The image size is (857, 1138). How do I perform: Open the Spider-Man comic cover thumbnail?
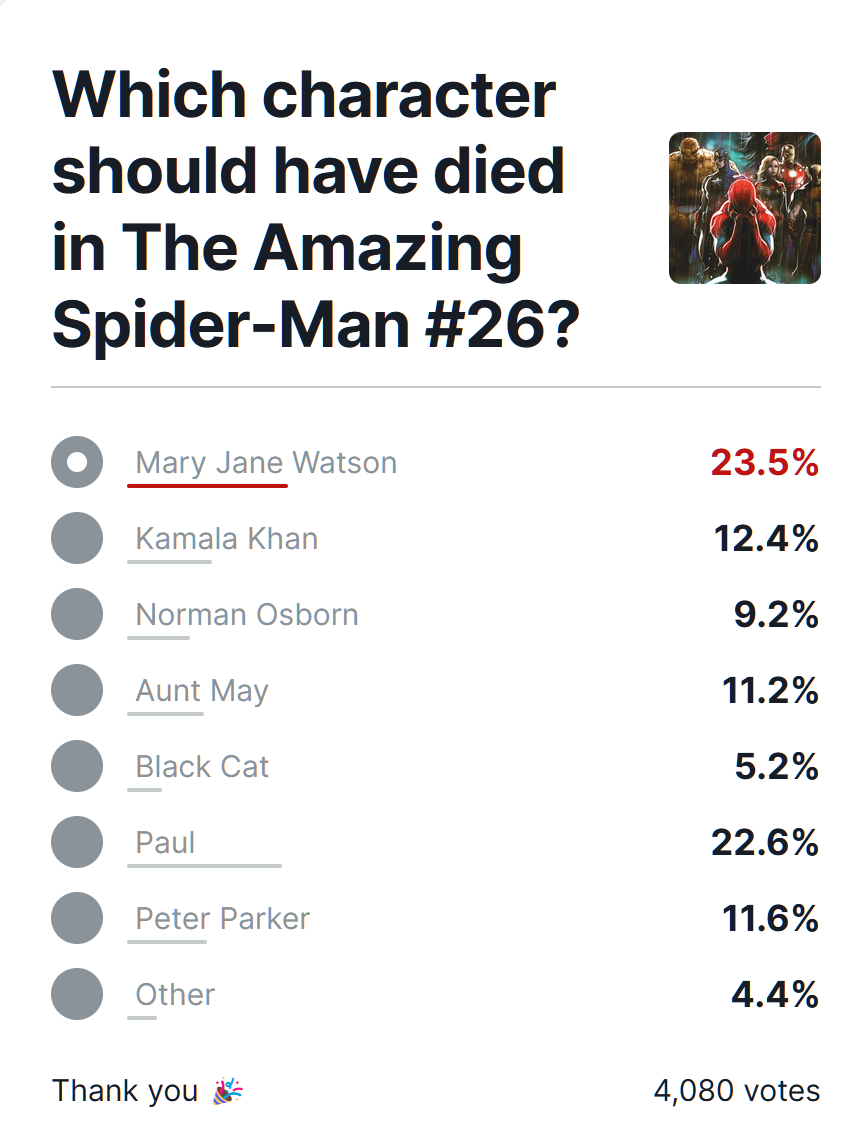pyautogui.click(x=745, y=208)
